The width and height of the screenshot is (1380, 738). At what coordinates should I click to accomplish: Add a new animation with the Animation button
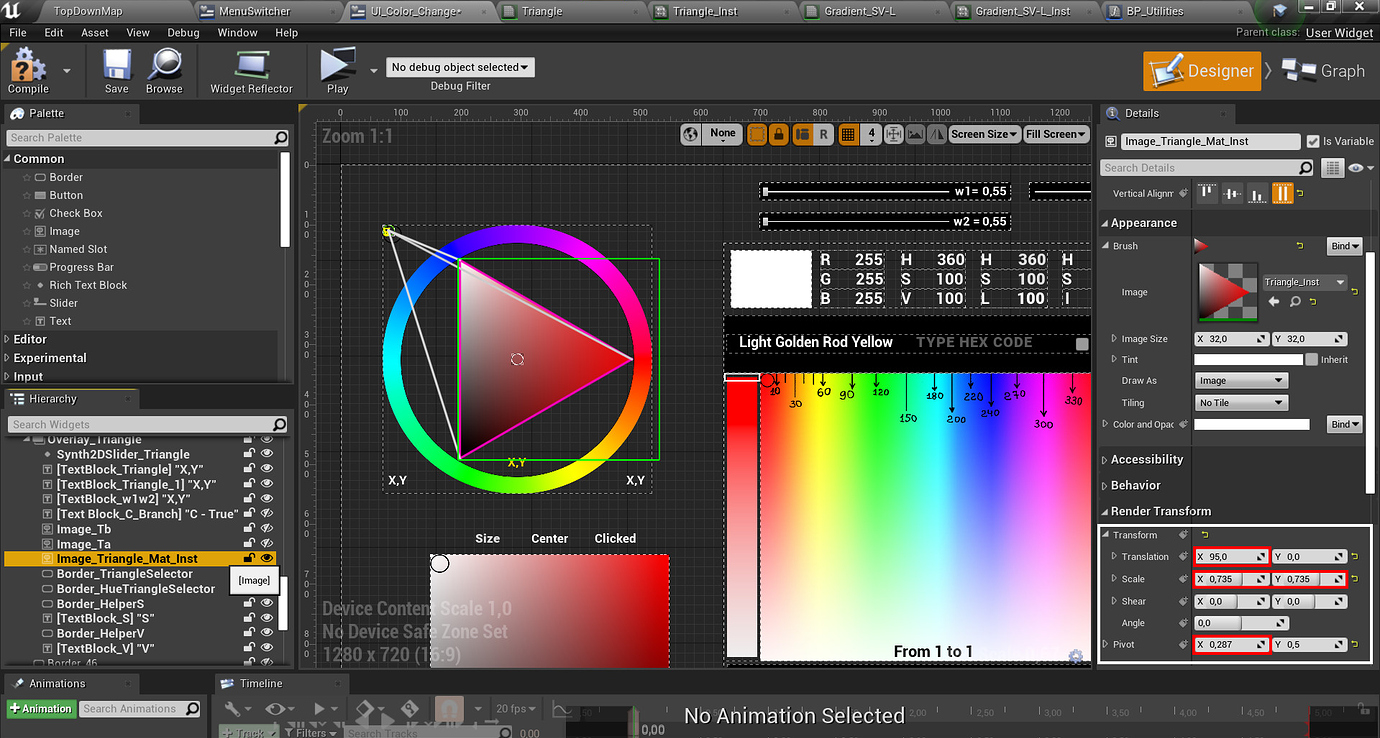point(40,709)
